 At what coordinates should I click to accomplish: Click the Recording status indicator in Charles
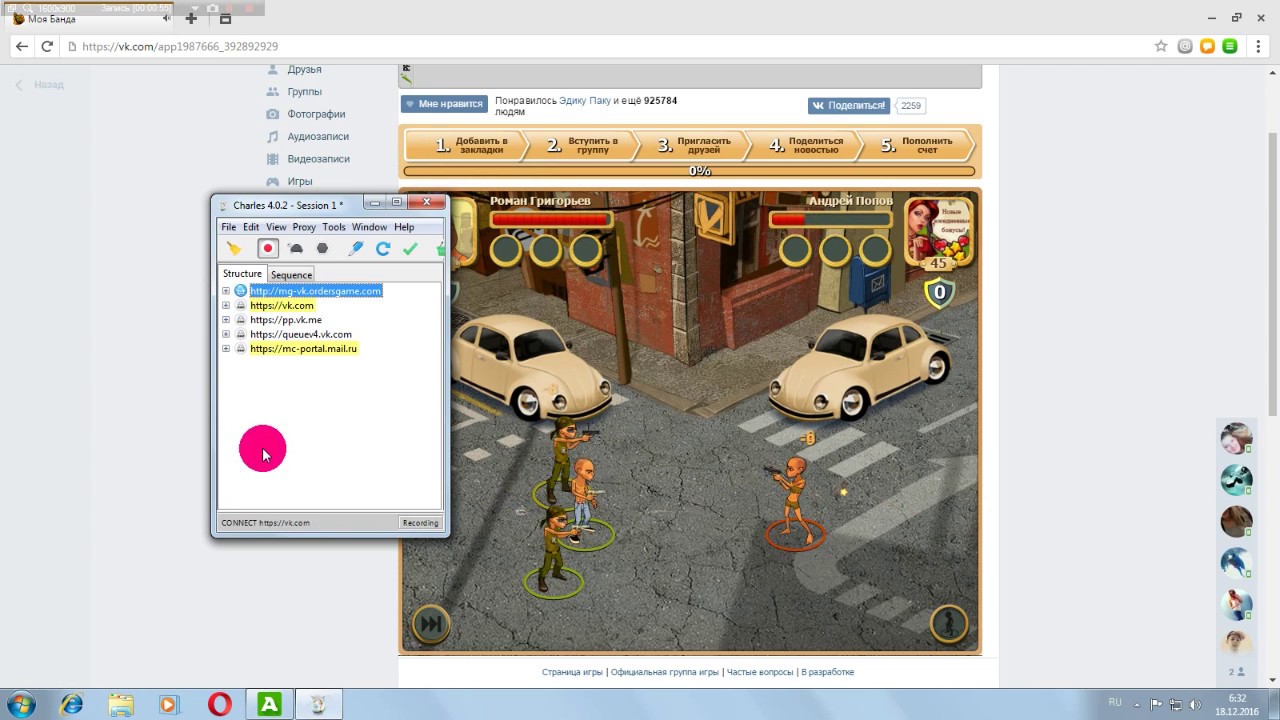[x=420, y=523]
